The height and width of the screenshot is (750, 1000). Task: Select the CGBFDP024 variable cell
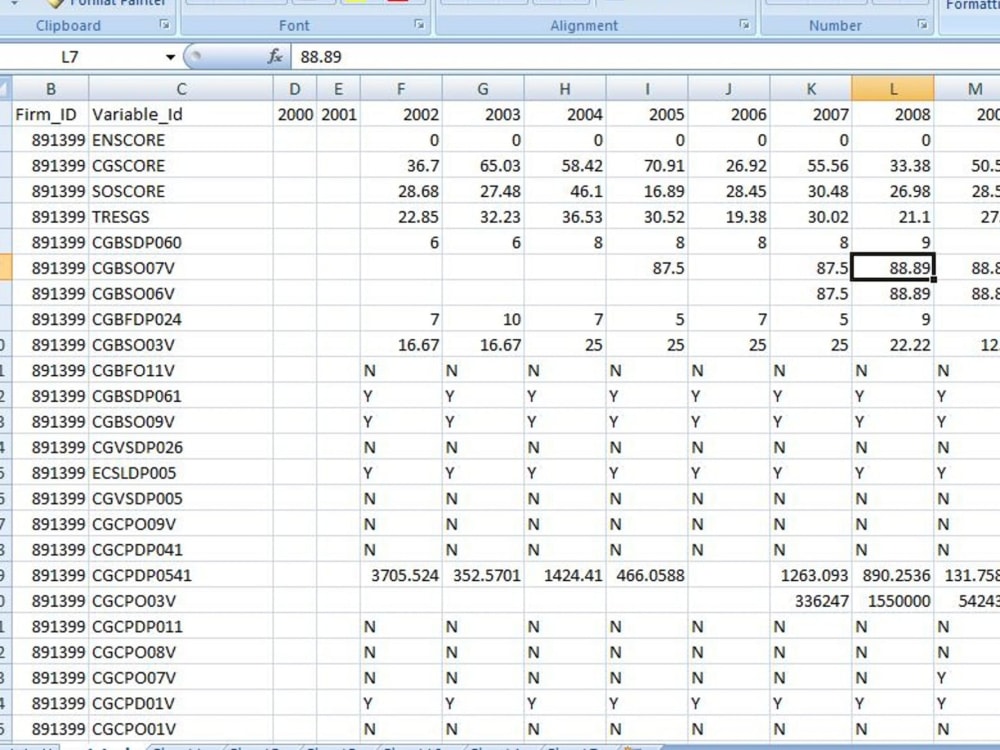181,319
